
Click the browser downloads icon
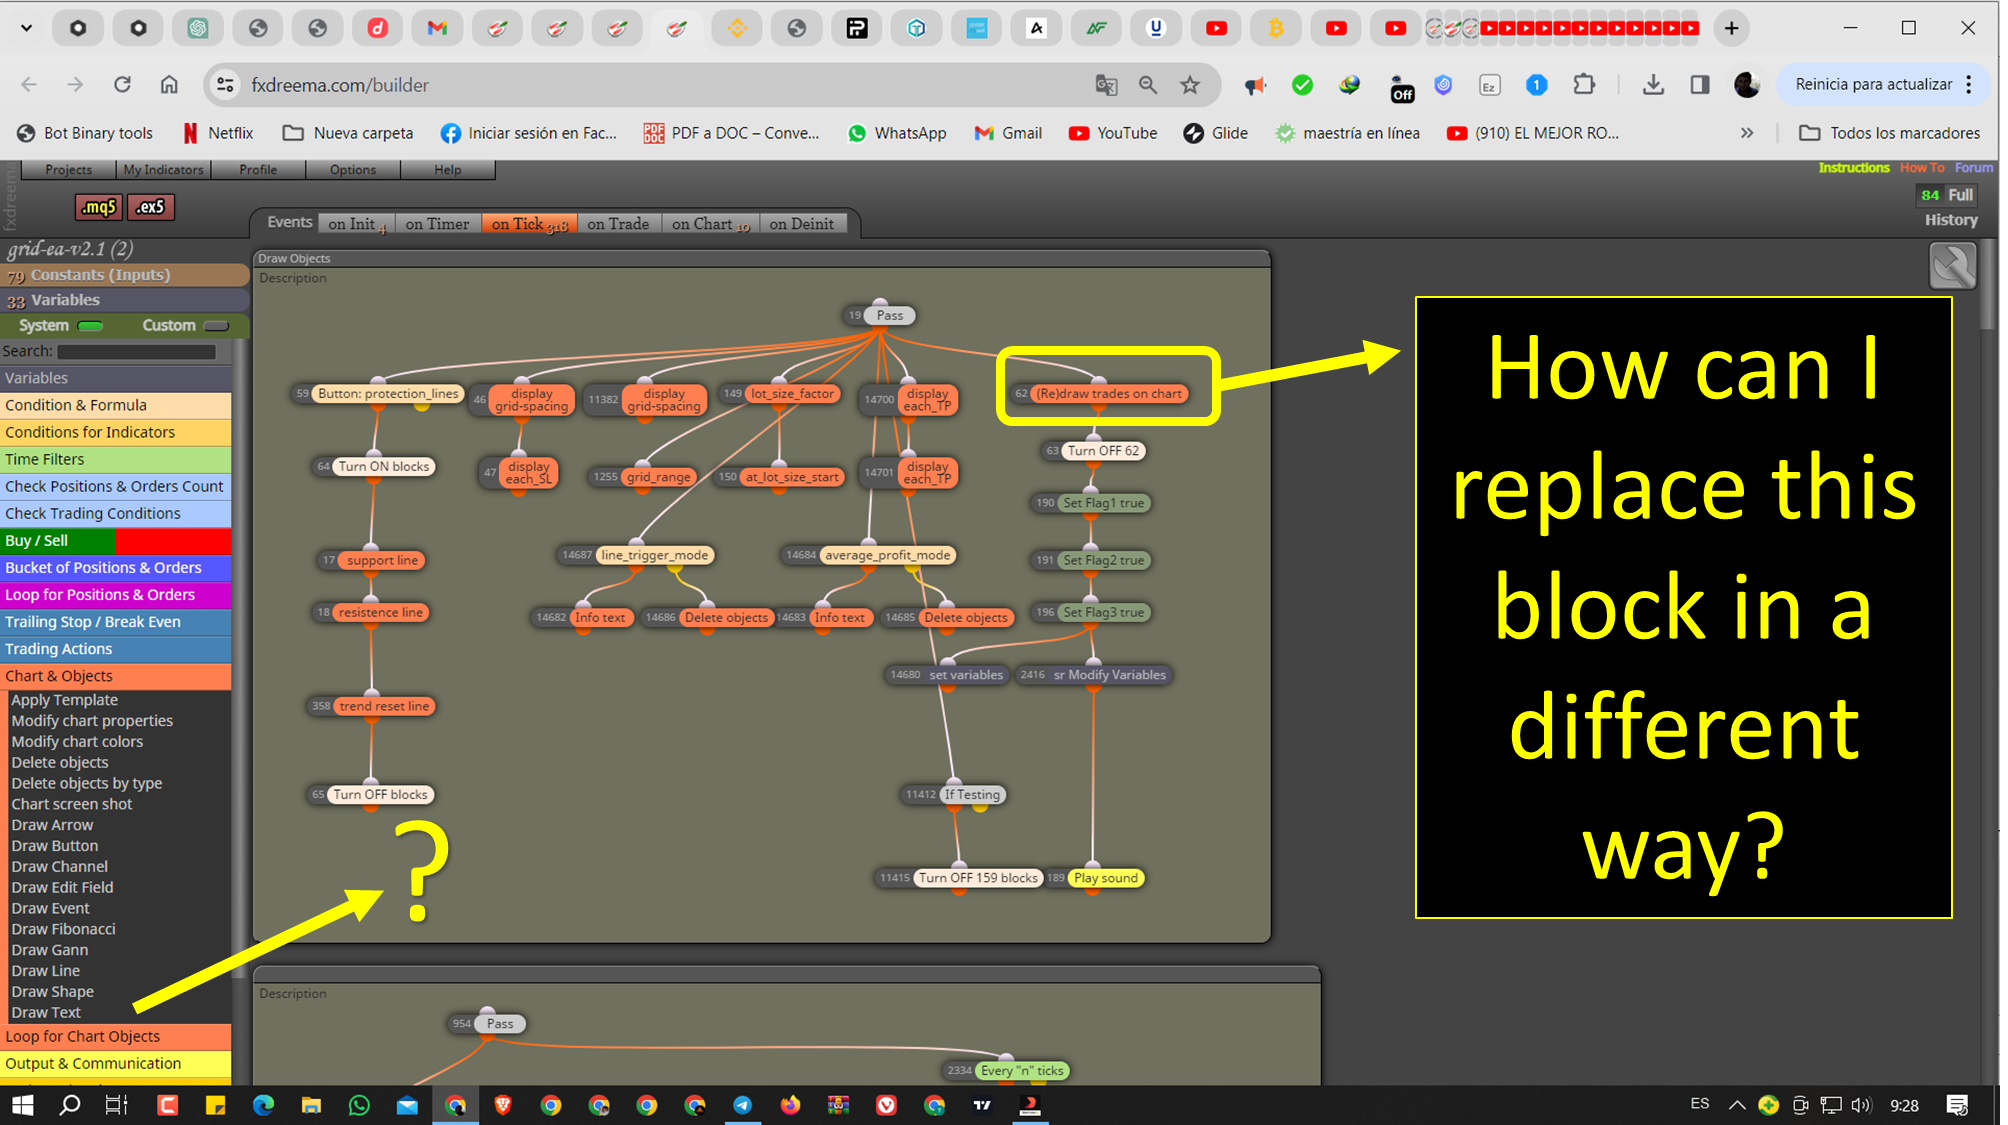click(1653, 85)
